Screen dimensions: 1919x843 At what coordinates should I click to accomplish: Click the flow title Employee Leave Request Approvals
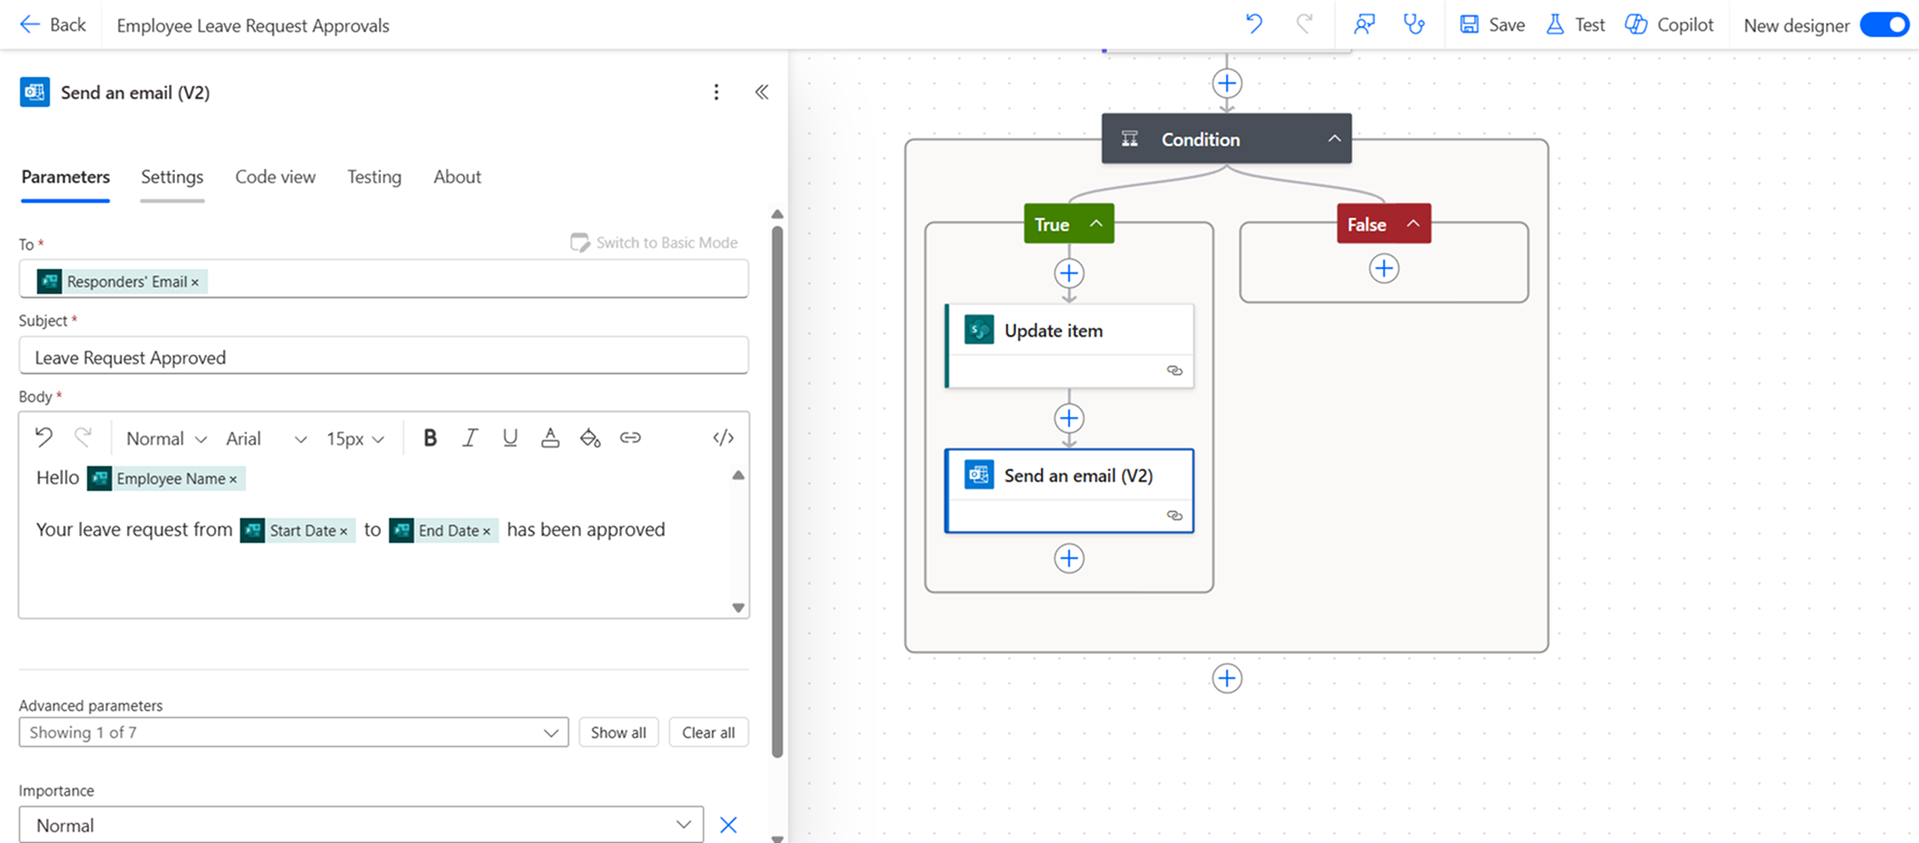(x=253, y=26)
